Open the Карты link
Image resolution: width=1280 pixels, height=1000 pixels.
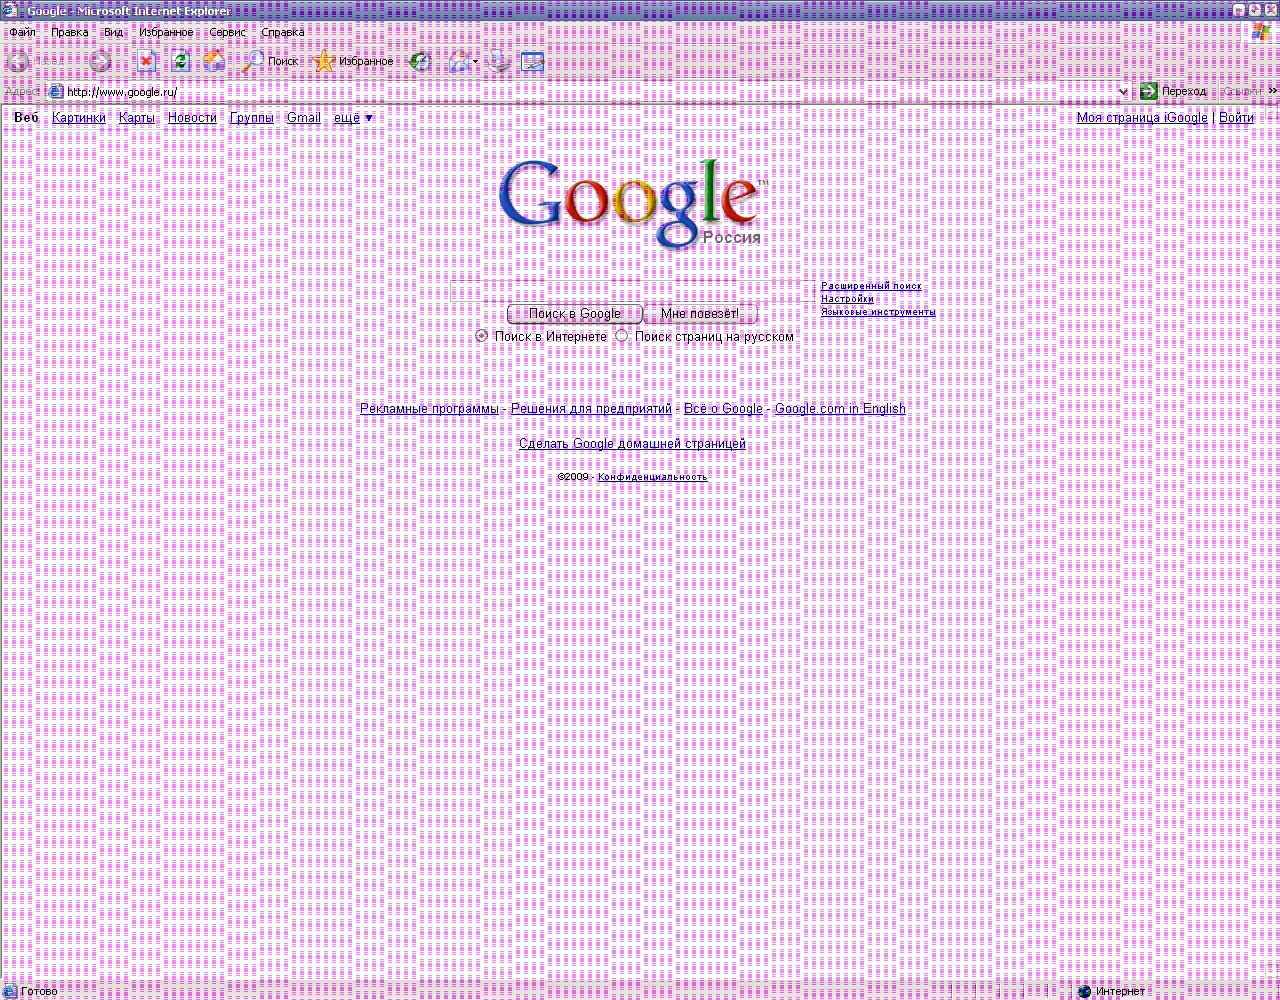tap(137, 118)
